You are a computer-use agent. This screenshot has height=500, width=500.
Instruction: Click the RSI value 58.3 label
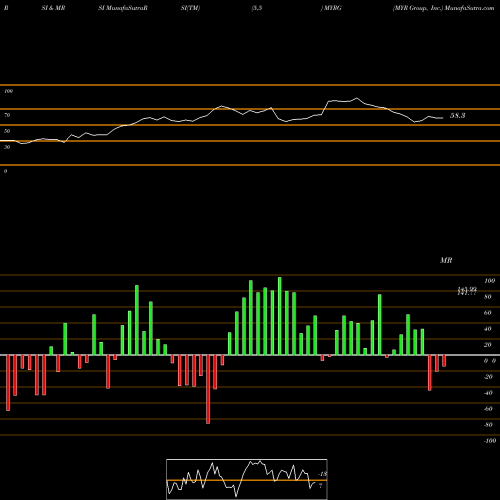coord(457,116)
